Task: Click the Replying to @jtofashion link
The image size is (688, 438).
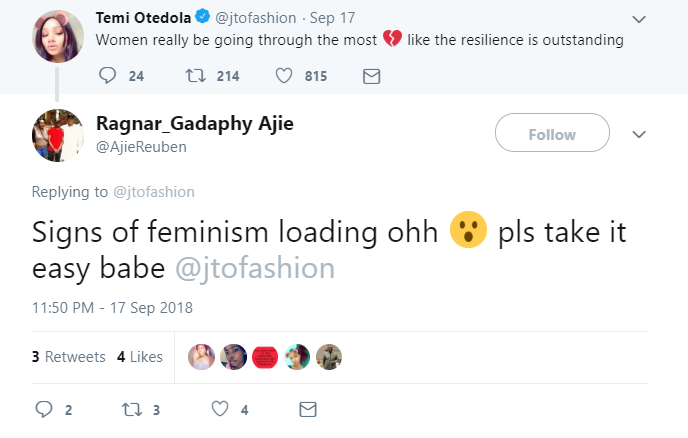Action: tap(154, 191)
